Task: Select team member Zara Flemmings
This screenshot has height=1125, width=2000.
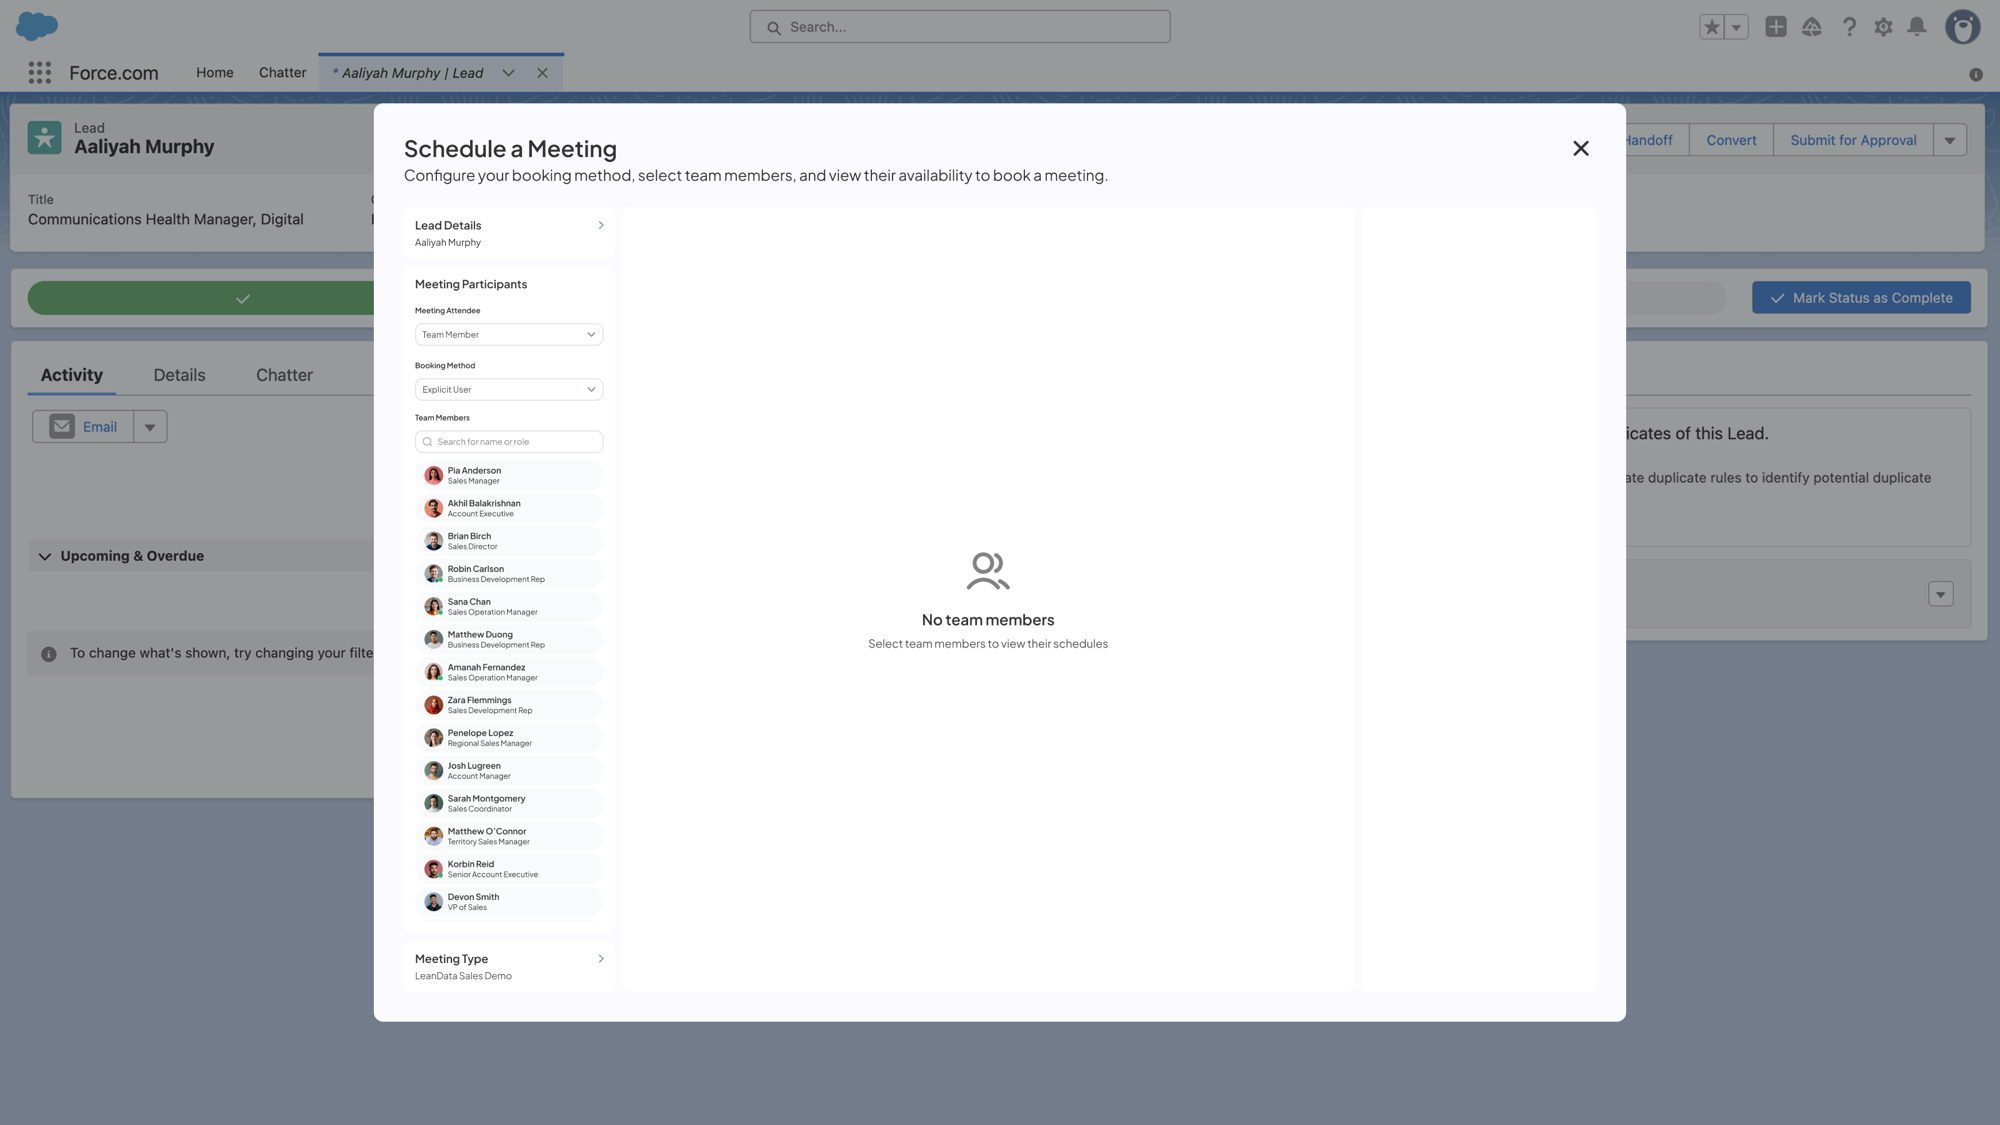Action: [509, 705]
